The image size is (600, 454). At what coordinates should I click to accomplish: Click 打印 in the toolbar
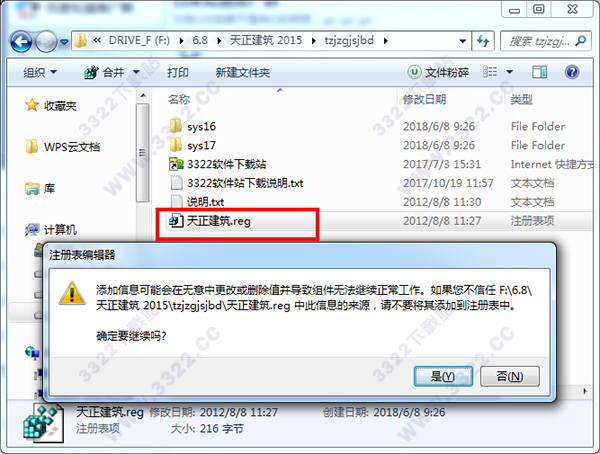[x=178, y=72]
